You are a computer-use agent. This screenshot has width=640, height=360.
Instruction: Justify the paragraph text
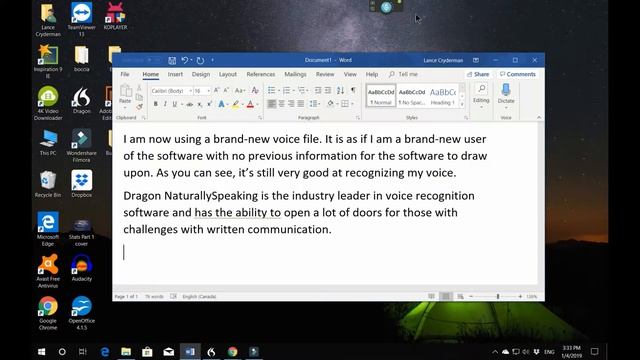tap(301, 104)
